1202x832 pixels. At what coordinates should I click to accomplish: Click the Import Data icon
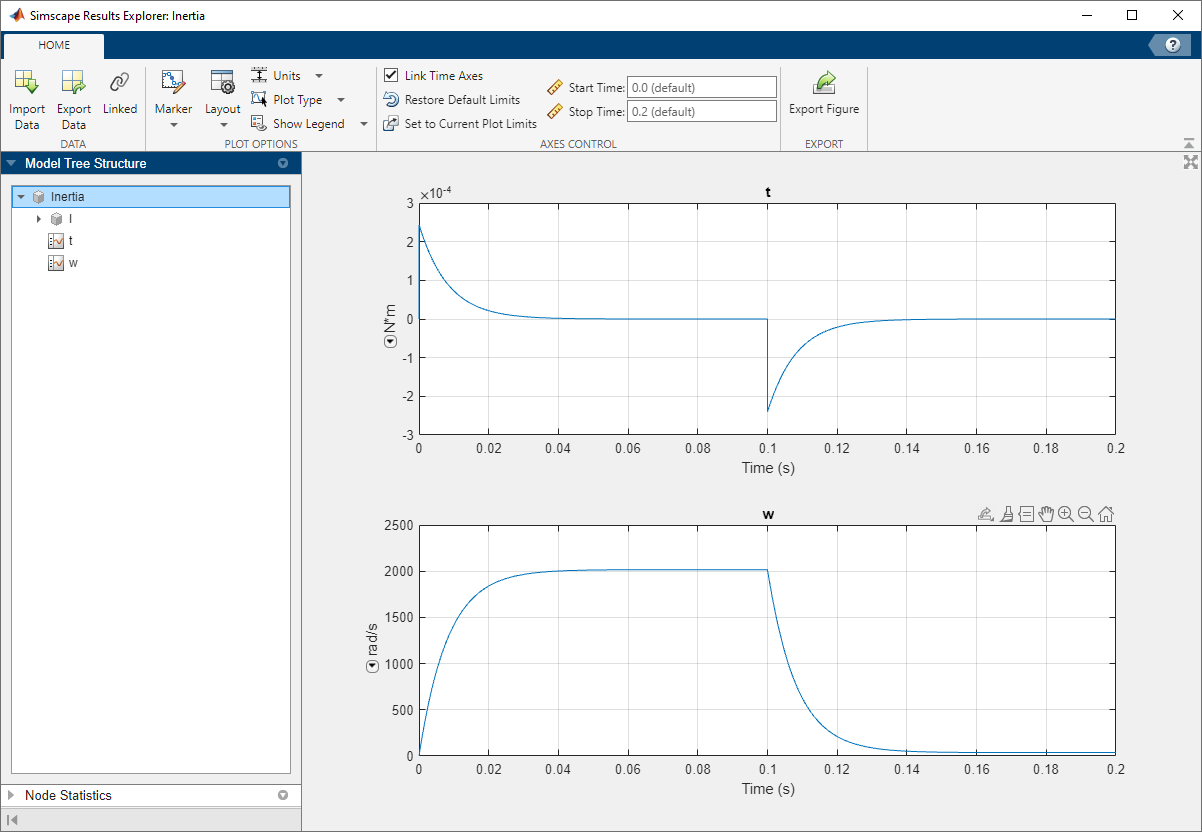point(27,83)
